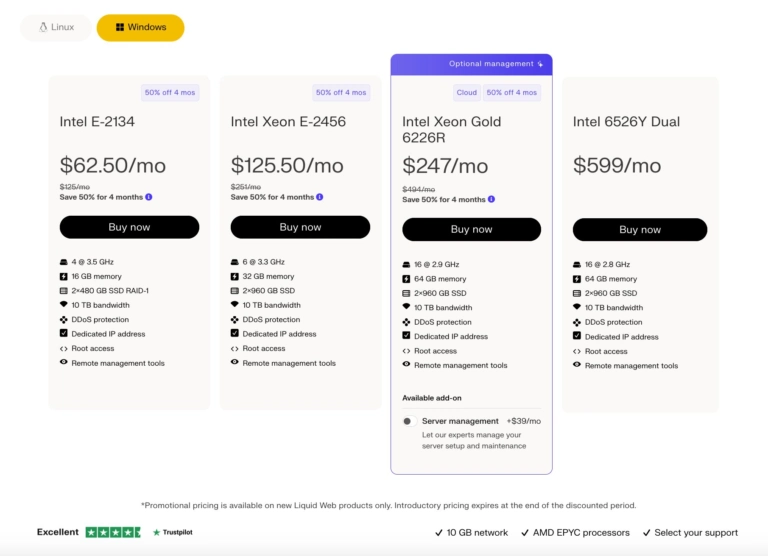Buy now the Intel 6526Y Dual plan
This screenshot has width=768, height=556.
click(640, 230)
